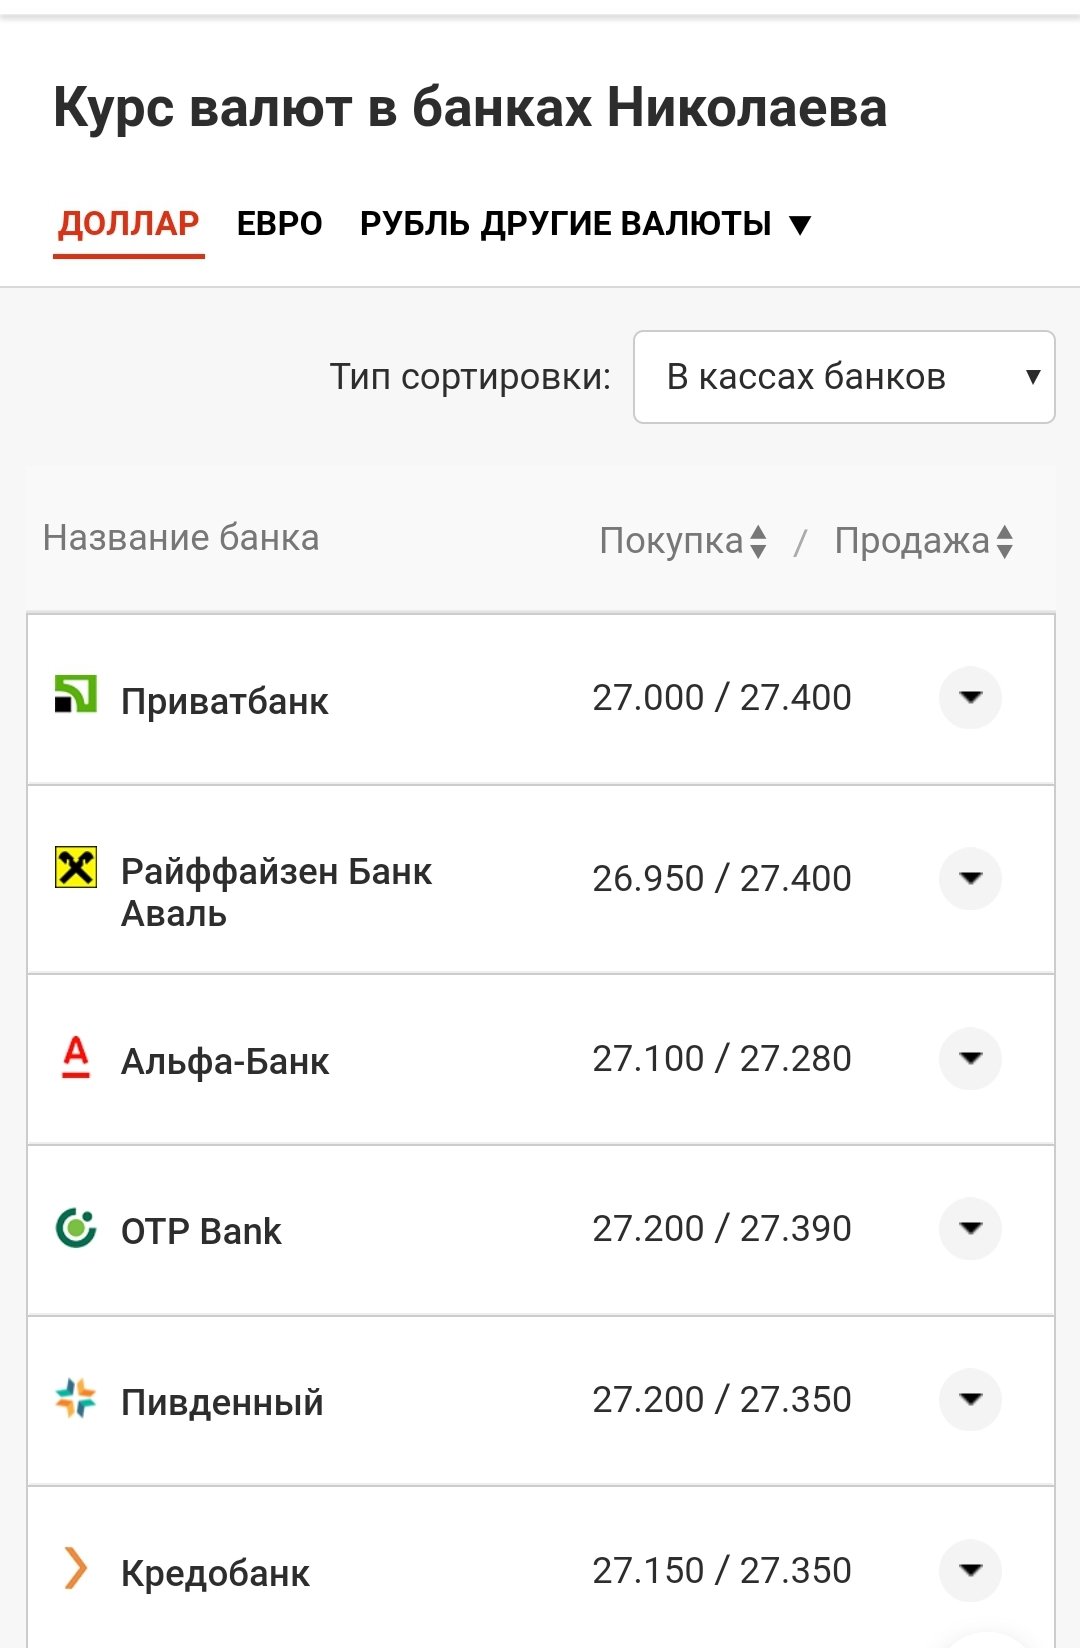1080x1648 pixels.
Task: Click the orange Kredobank chevron logo
Action: 76,1568
